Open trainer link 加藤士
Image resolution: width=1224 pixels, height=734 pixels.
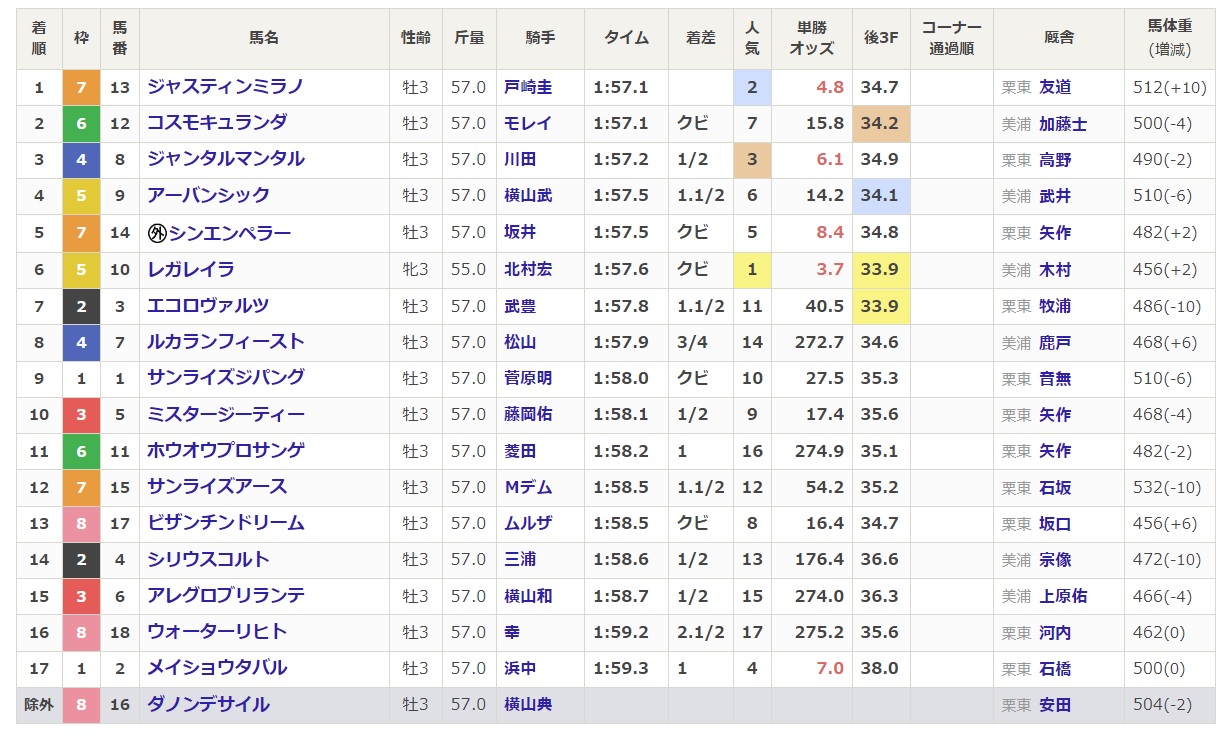point(1063,124)
